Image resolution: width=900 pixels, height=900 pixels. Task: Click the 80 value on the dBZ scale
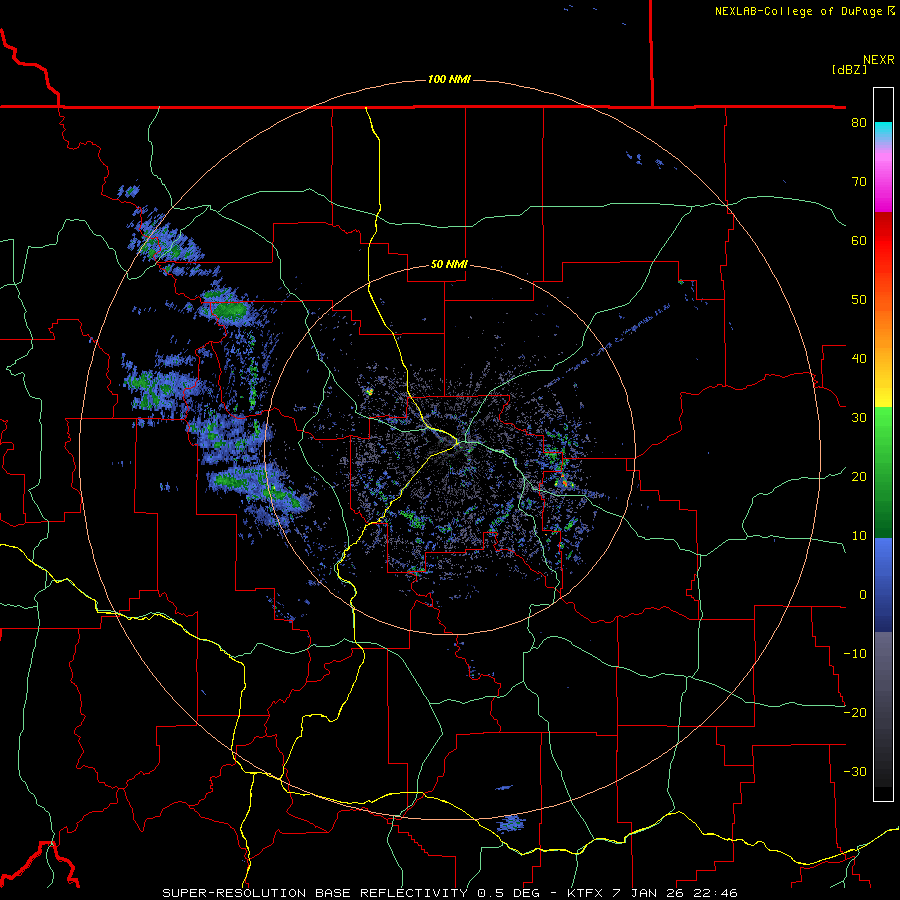(859, 123)
